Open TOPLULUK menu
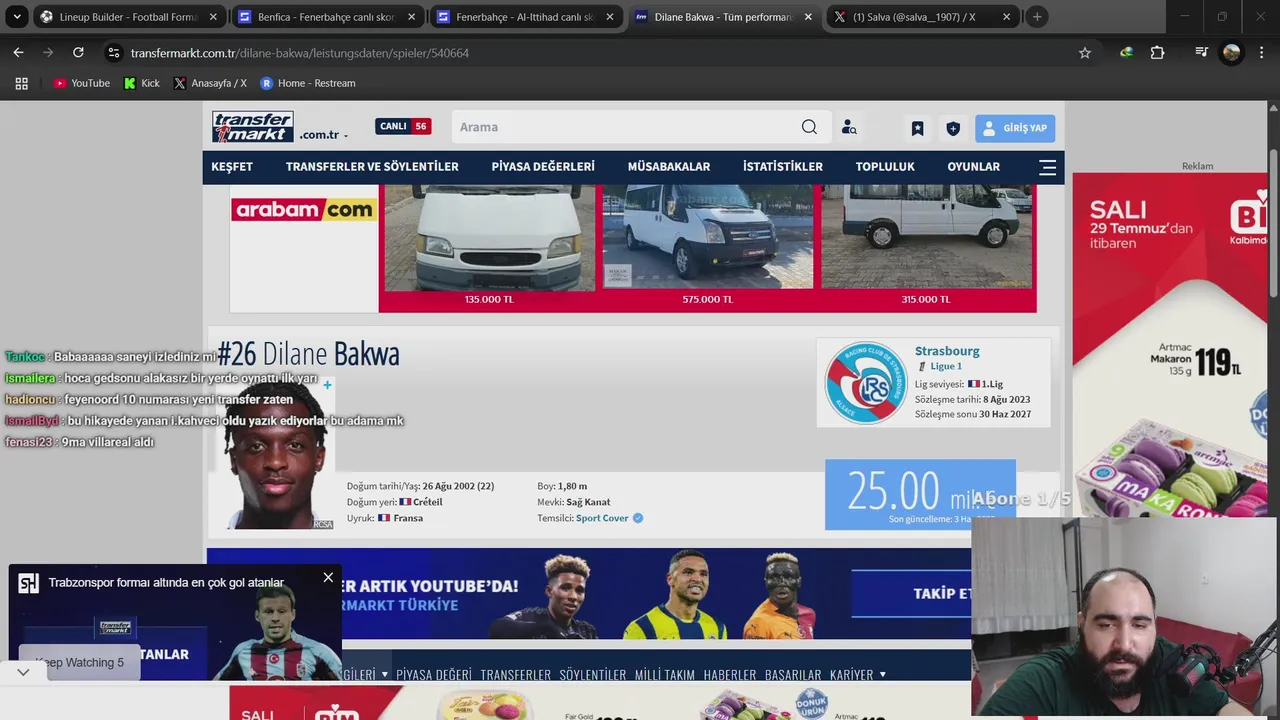1280x720 pixels. point(885,167)
